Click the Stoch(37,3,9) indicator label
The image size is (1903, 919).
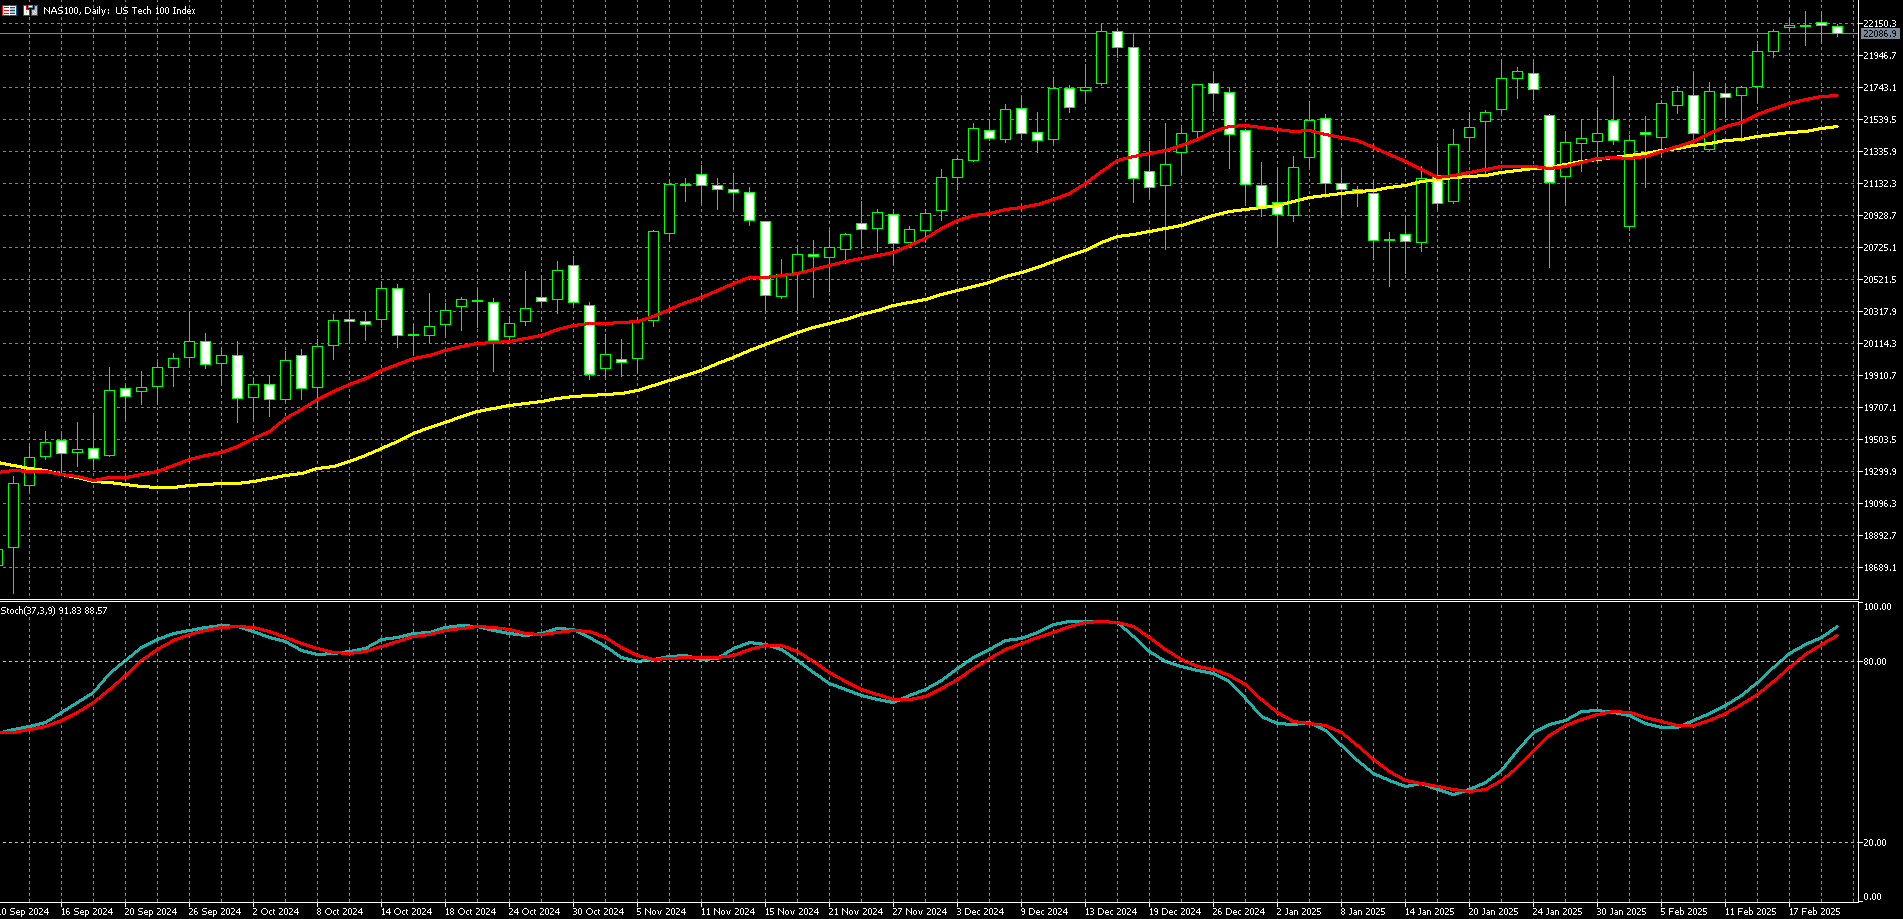point(54,610)
